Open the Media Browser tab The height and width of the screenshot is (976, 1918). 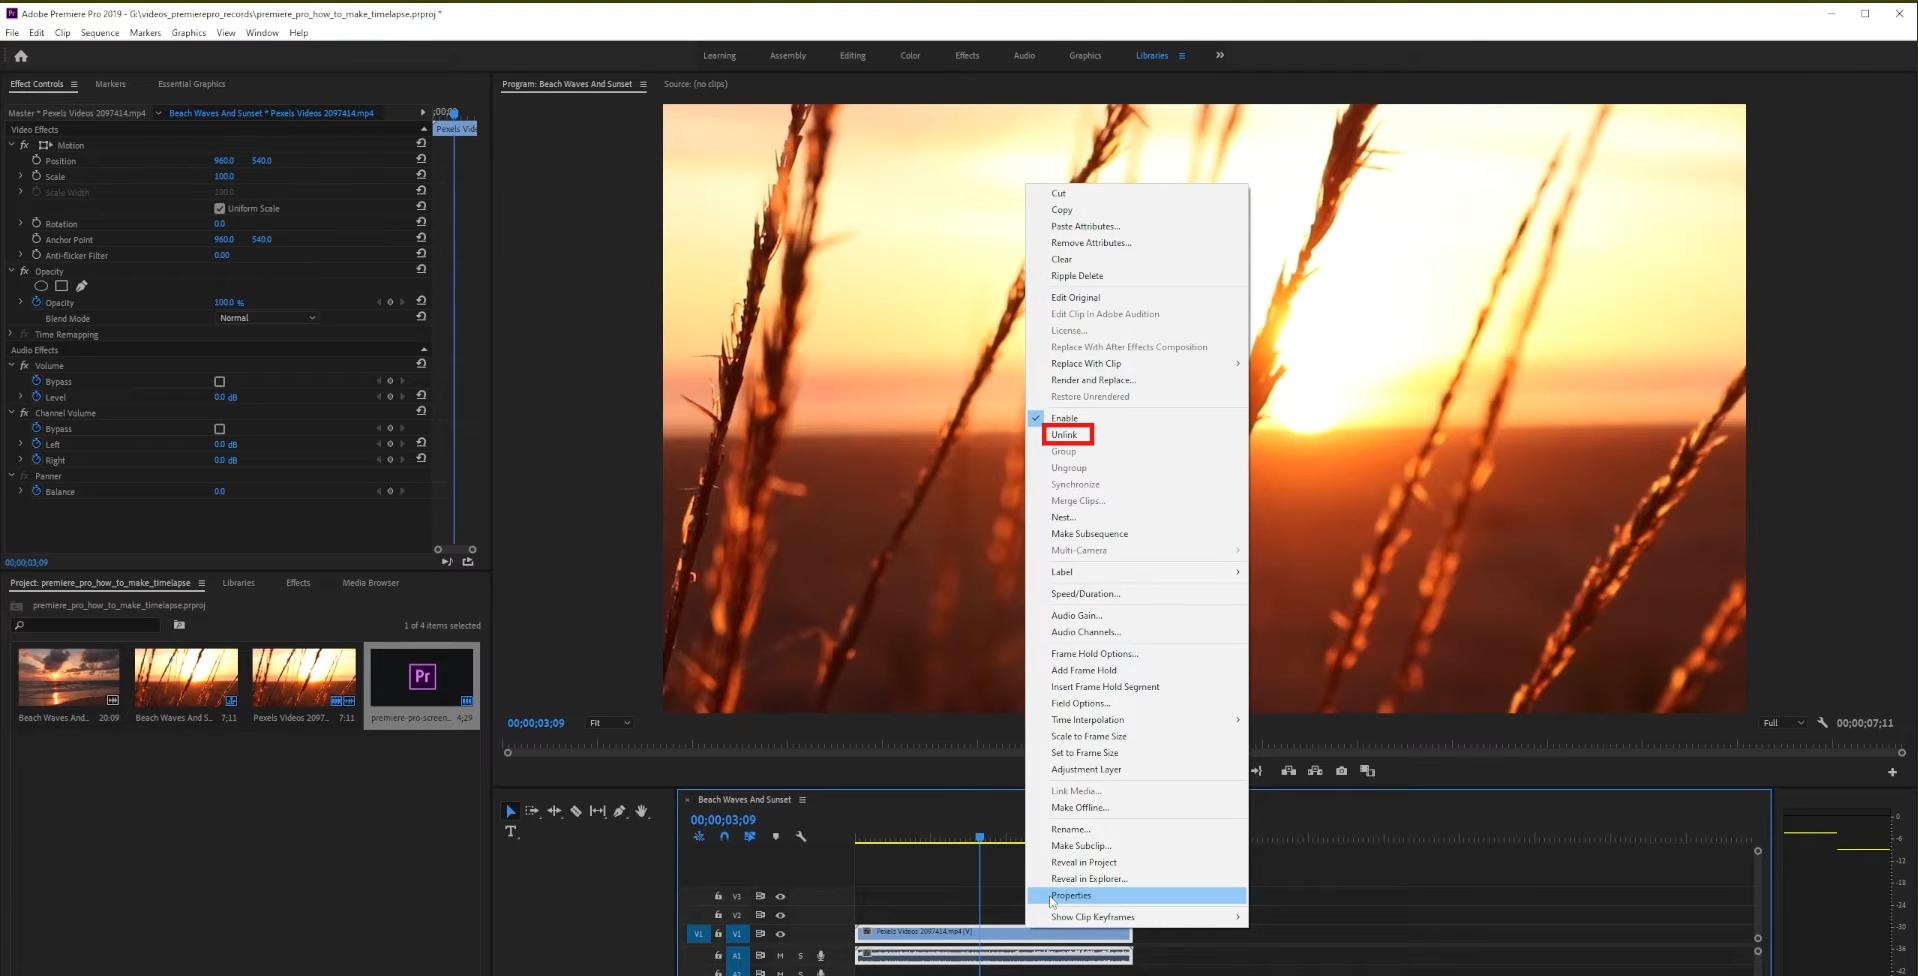pyautogui.click(x=370, y=583)
